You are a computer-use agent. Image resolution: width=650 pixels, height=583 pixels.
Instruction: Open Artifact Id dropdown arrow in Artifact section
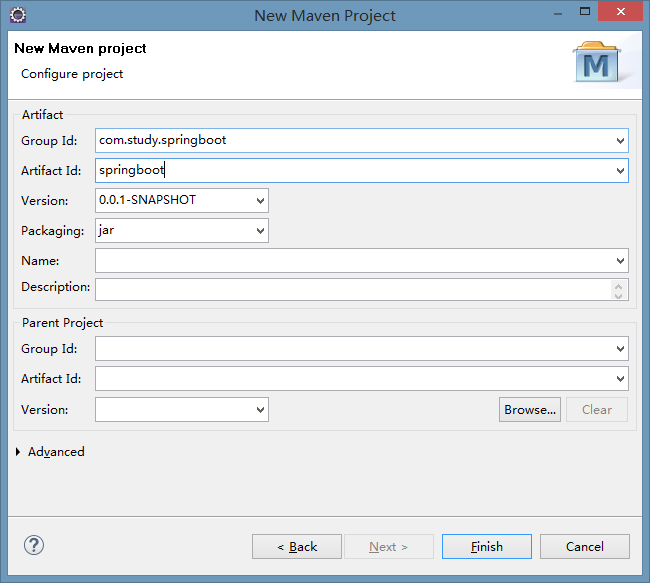(620, 170)
